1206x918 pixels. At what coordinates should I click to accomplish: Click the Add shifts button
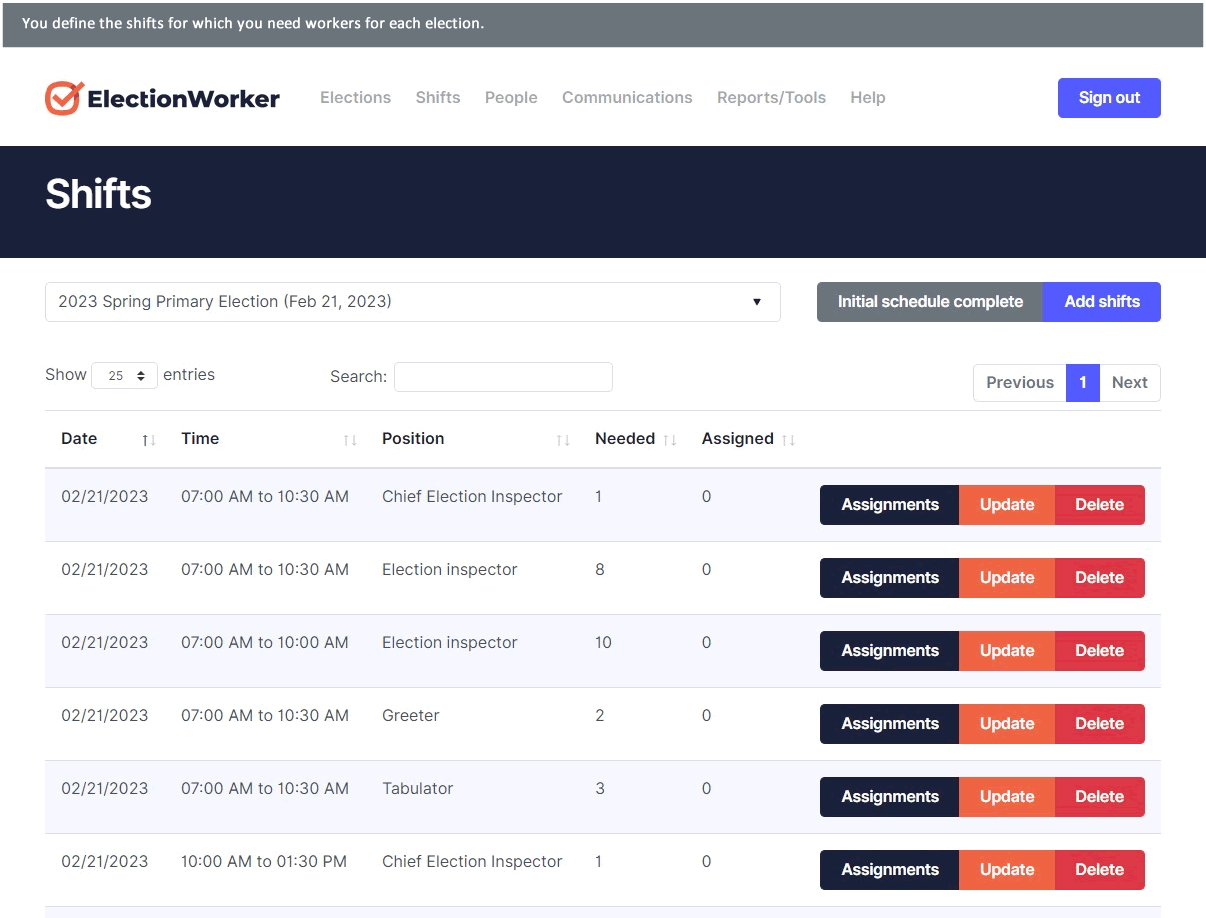(1101, 302)
